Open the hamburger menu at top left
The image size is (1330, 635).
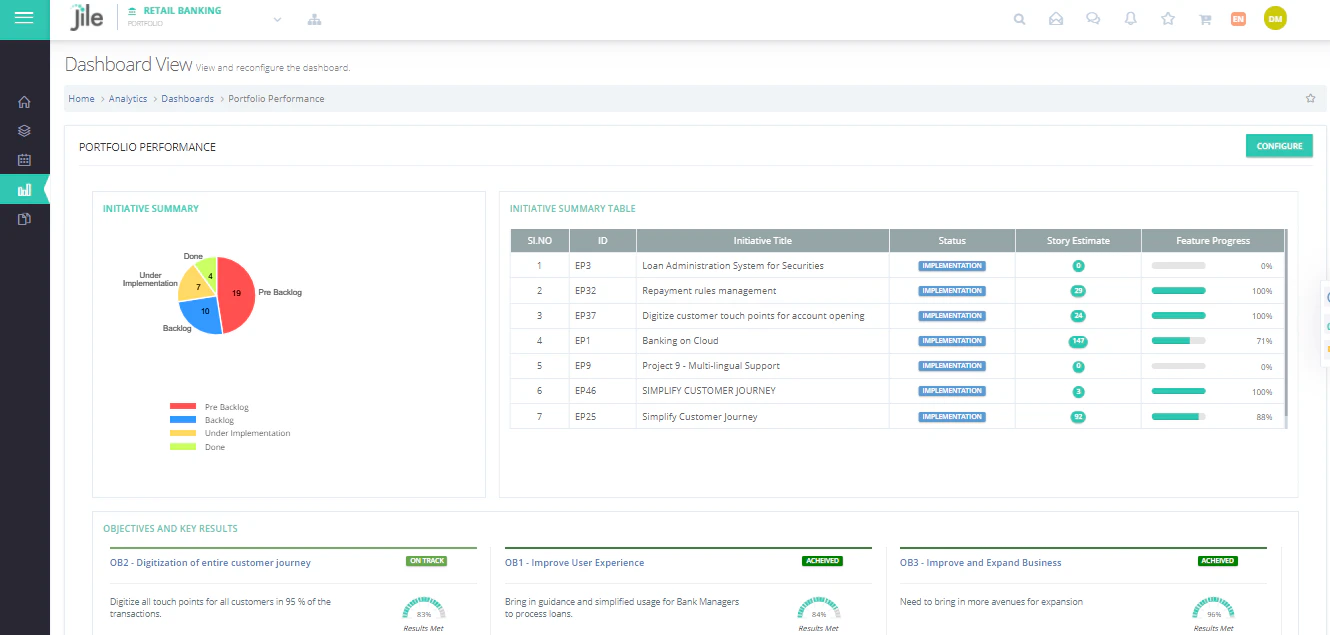click(24, 16)
